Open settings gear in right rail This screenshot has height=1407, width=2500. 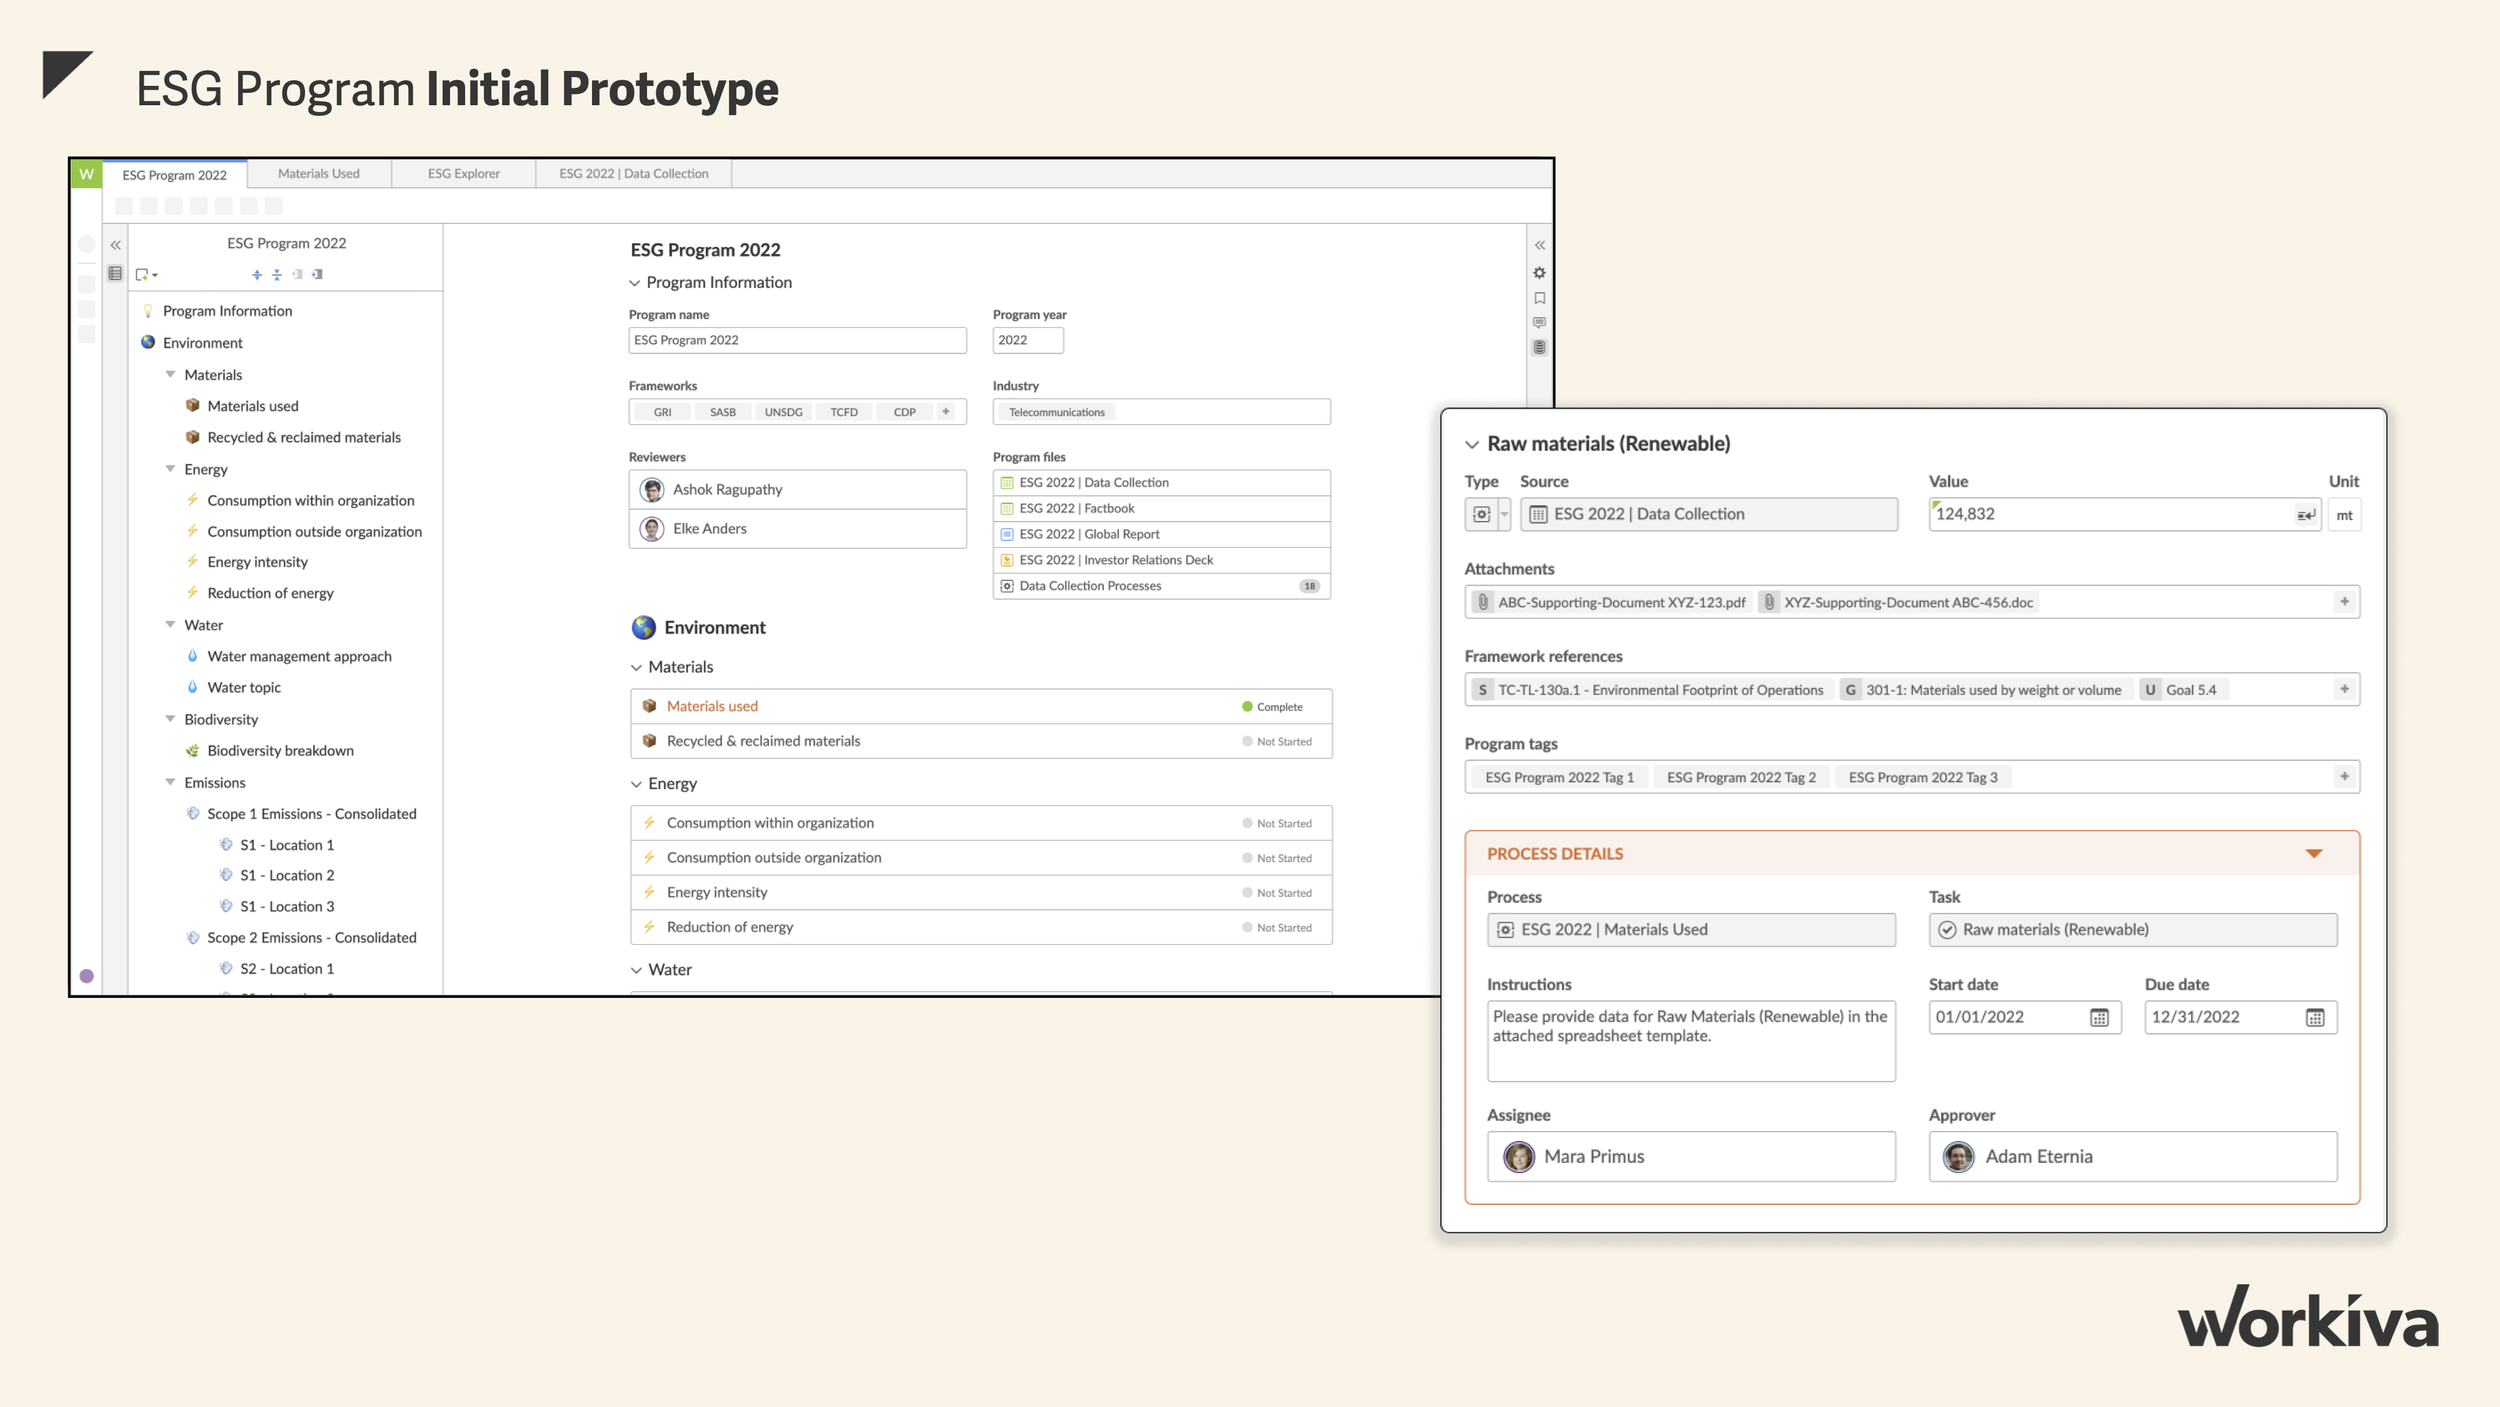(x=1540, y=273)
